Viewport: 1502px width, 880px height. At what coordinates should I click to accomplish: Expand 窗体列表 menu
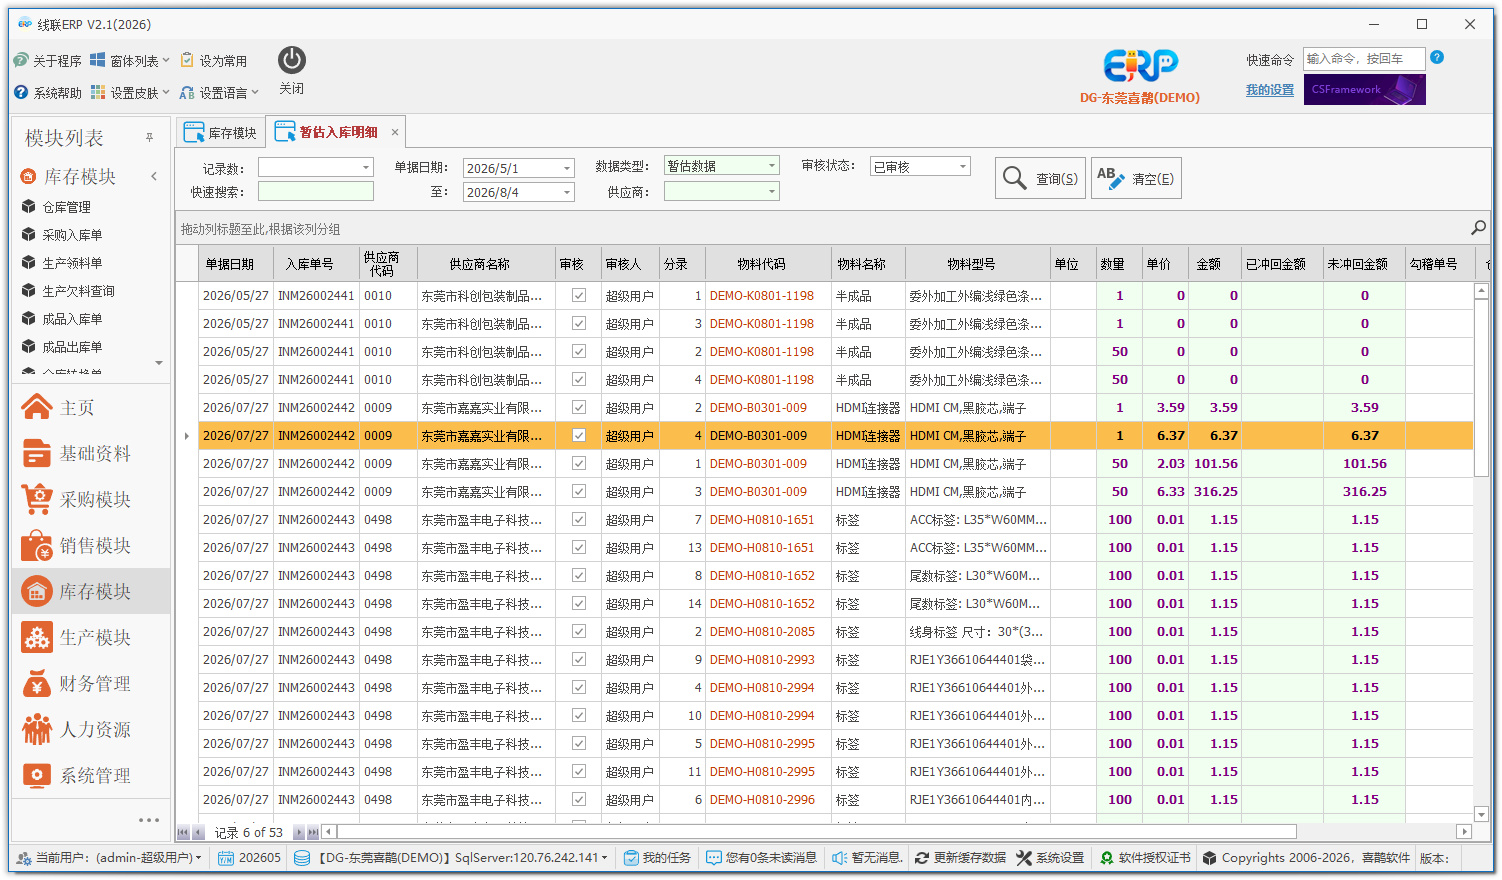tap(130, 61)
